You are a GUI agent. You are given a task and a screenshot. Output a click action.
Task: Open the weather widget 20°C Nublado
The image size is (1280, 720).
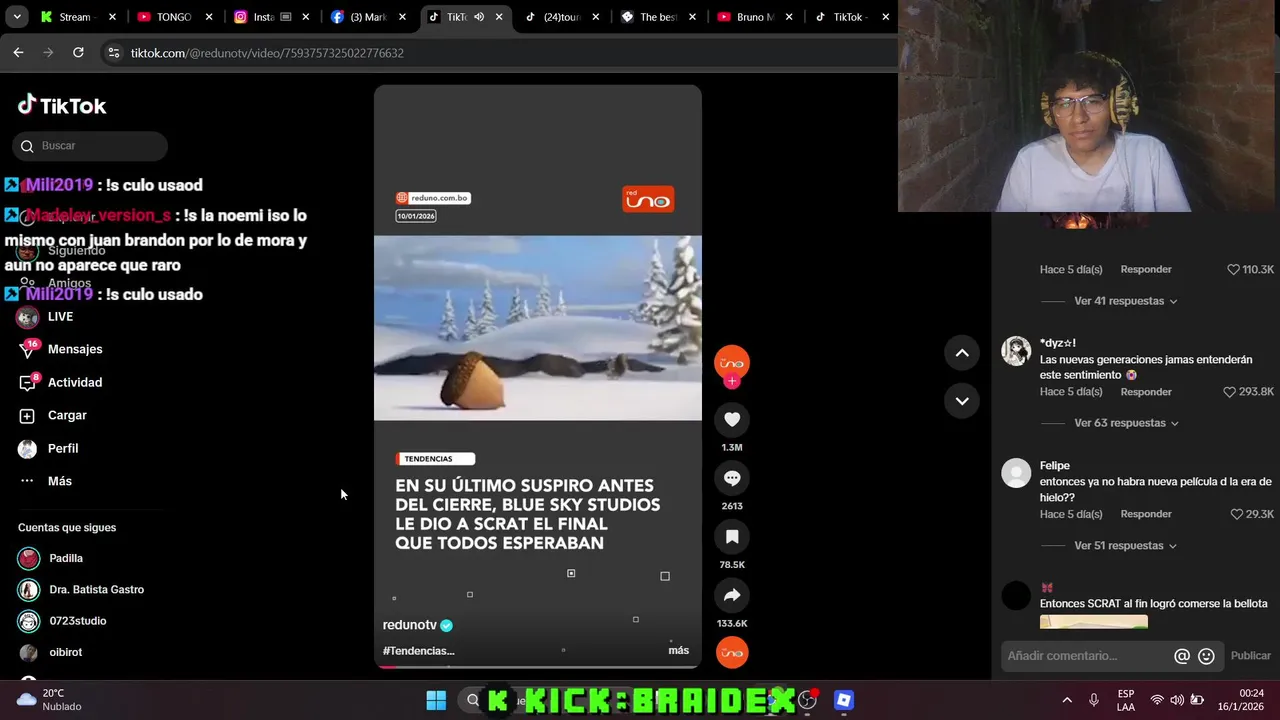pyautogui.click(x=50, y=700)
